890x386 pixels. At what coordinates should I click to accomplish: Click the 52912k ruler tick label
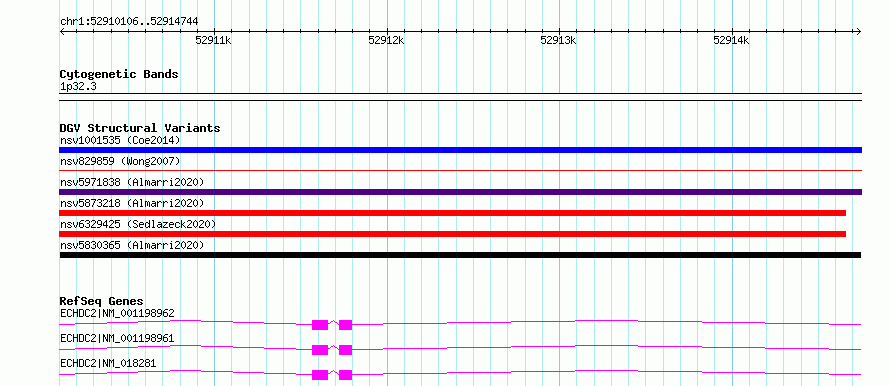click(386, 40)
